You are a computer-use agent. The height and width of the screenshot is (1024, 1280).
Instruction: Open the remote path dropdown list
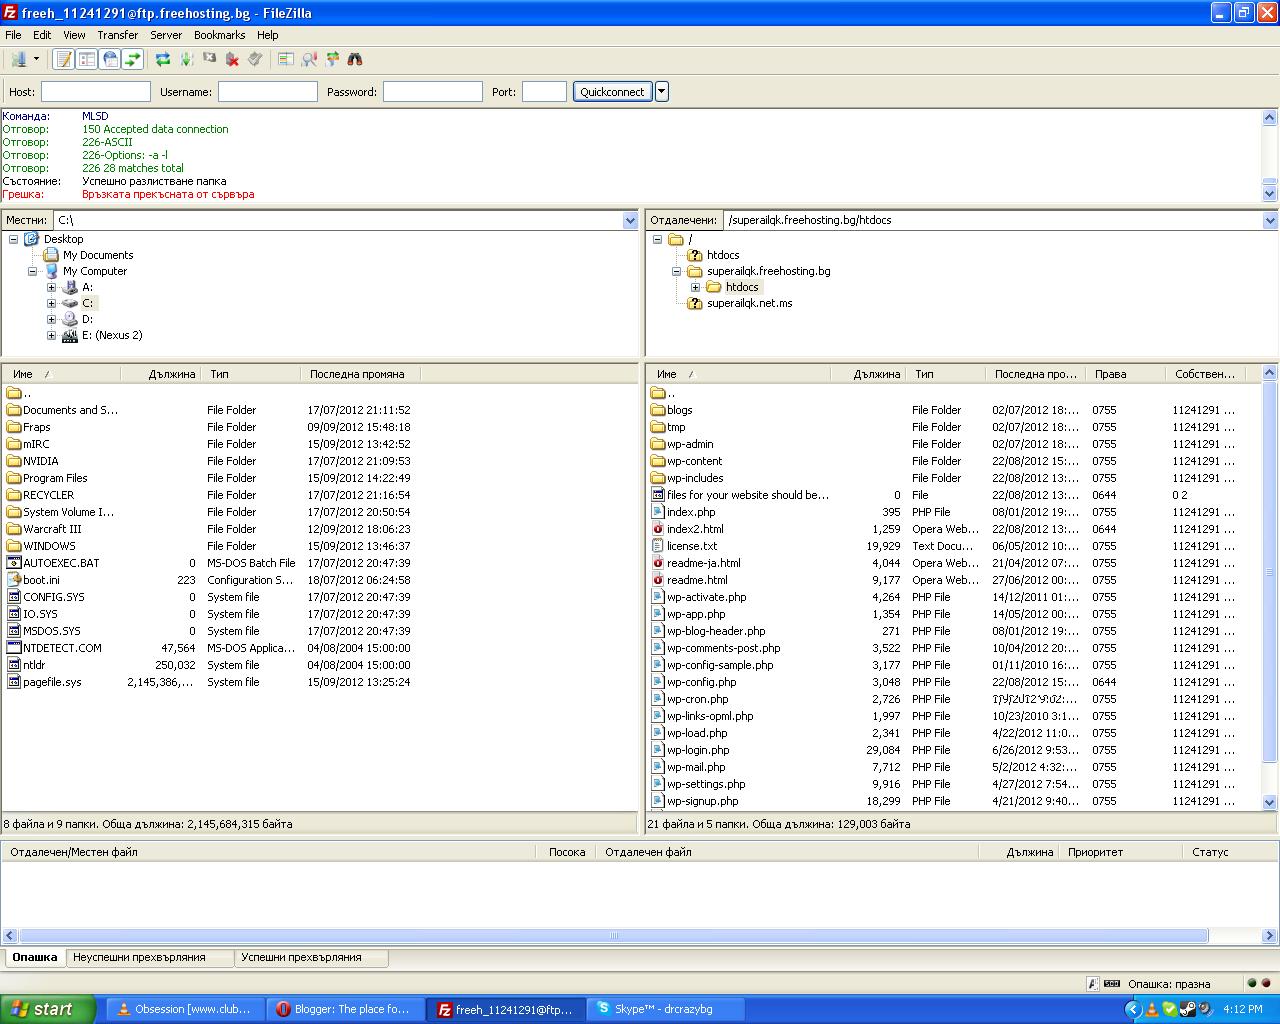pyautogui.click(x=1270, y=220)
